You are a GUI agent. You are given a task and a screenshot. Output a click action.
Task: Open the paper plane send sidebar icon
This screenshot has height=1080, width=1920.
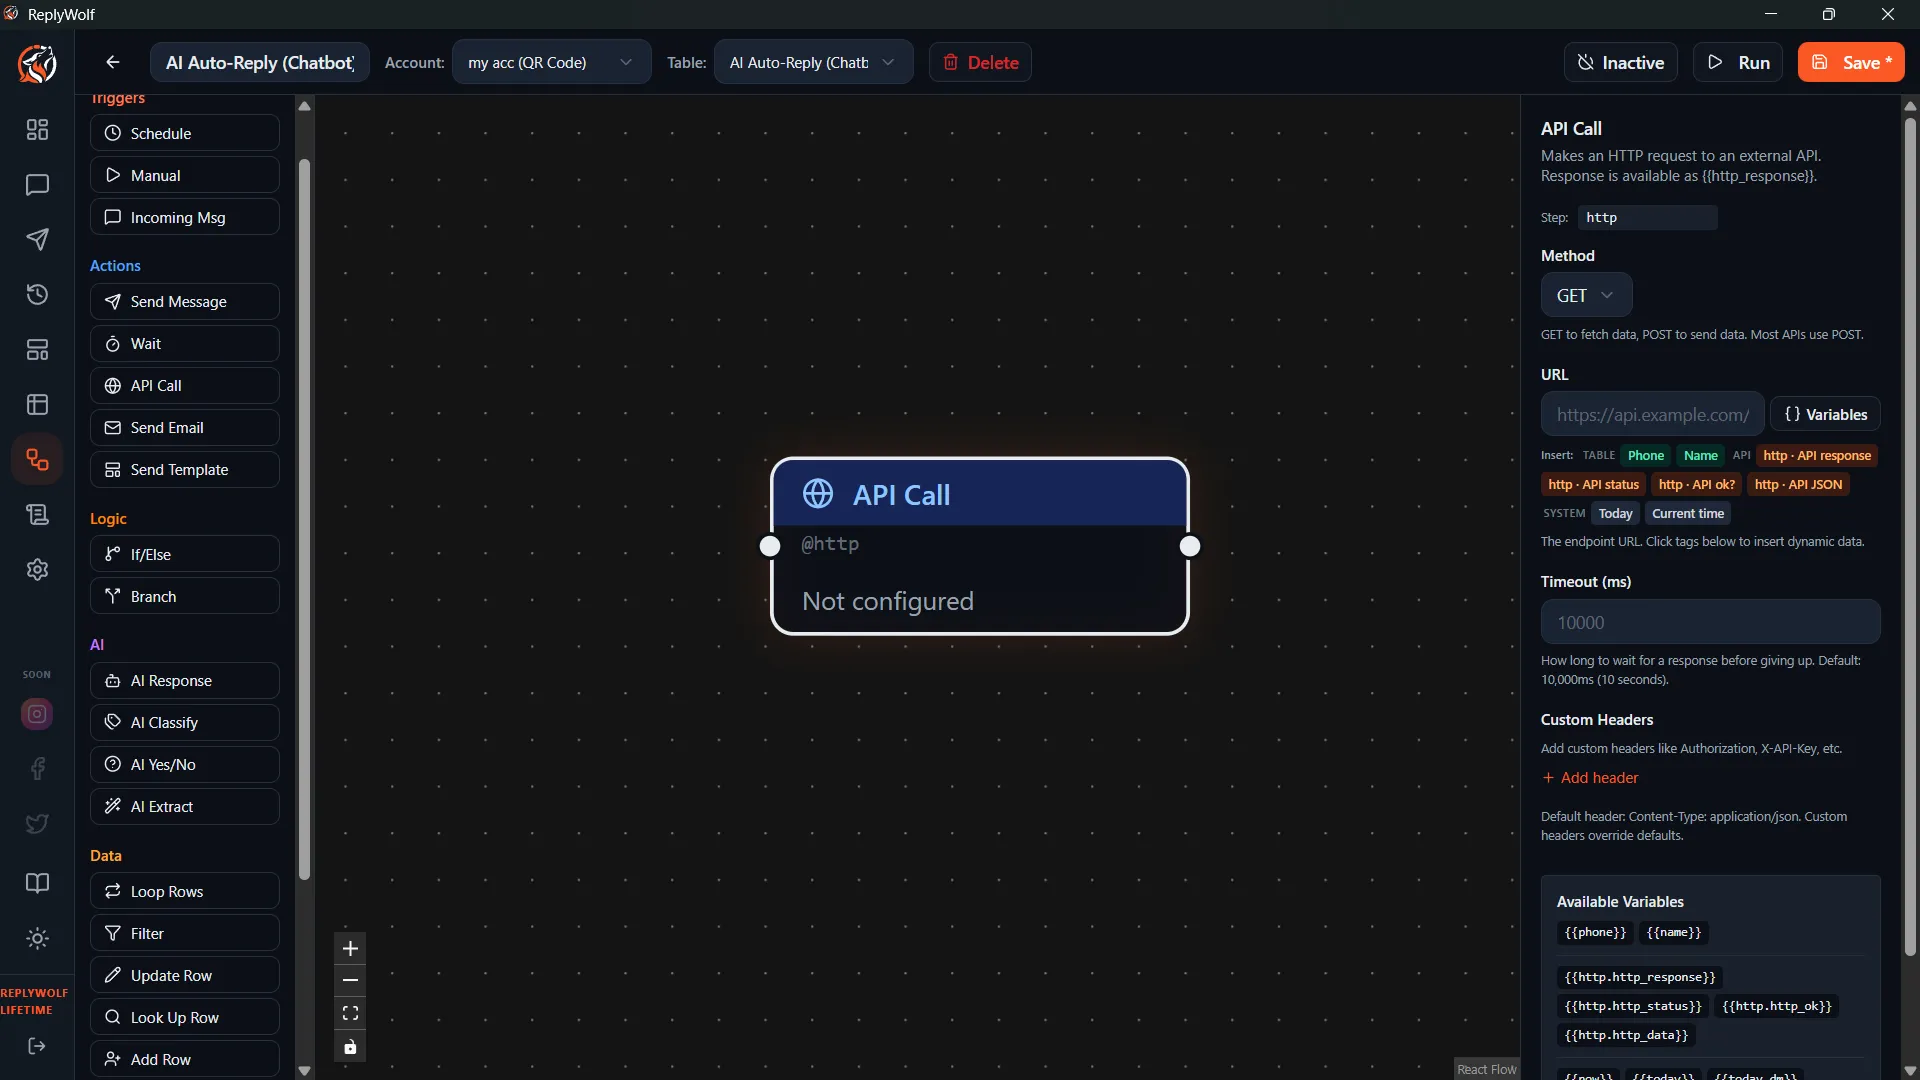click(37, 240)
